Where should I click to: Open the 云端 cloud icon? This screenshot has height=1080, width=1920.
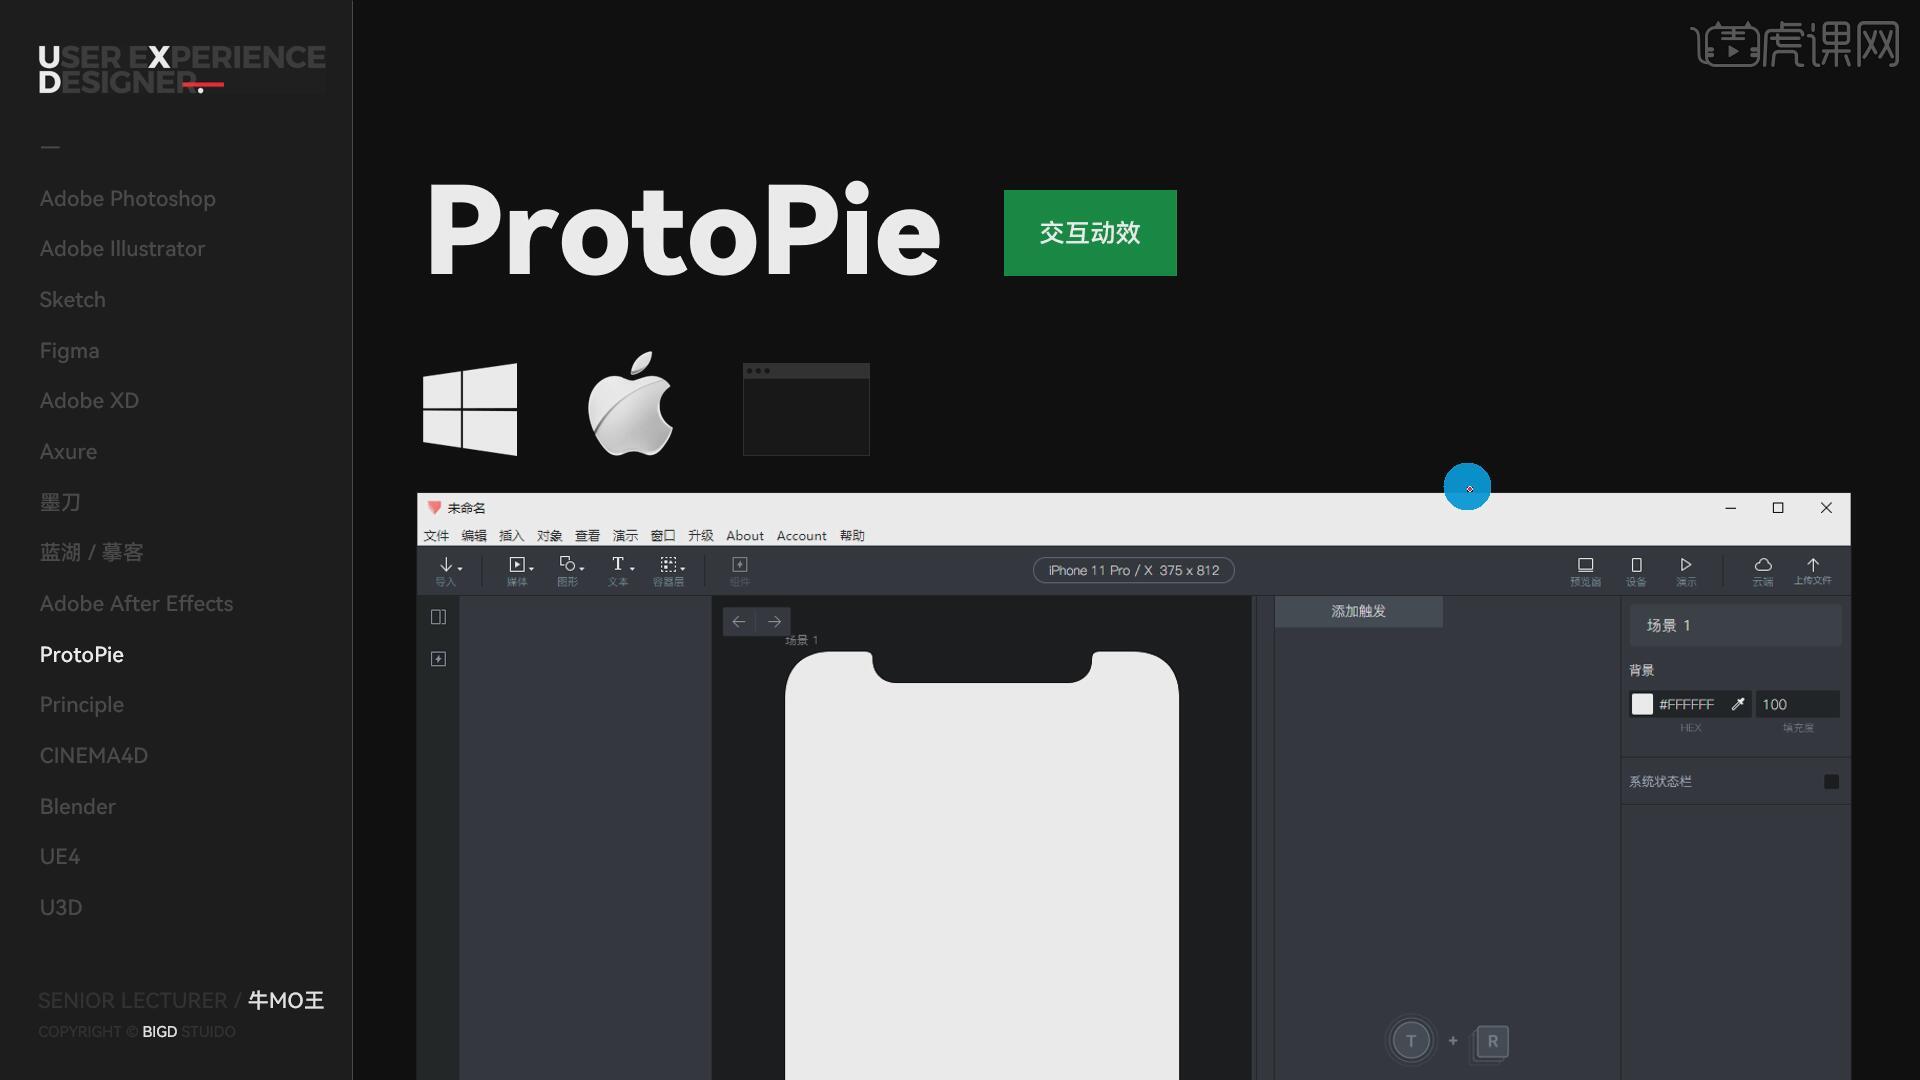tap(1762, 566)
